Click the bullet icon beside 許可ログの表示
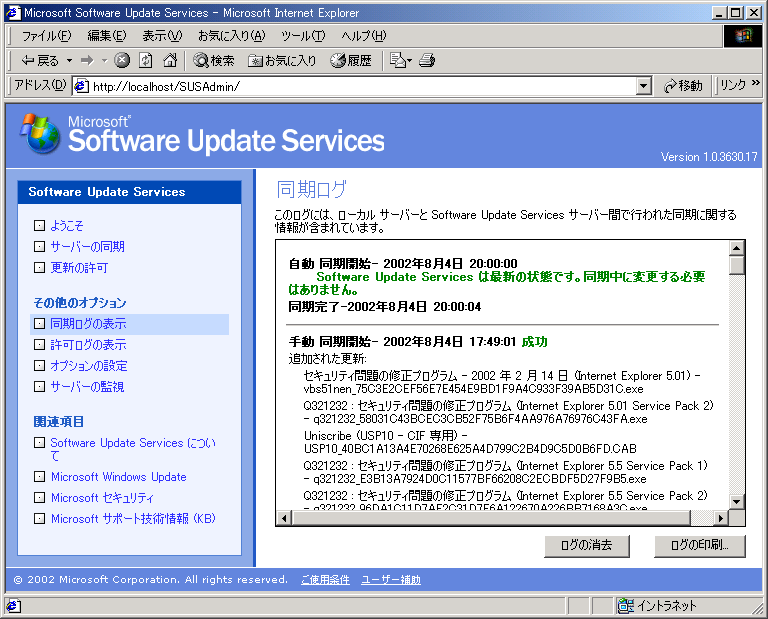 coord(39,345)
